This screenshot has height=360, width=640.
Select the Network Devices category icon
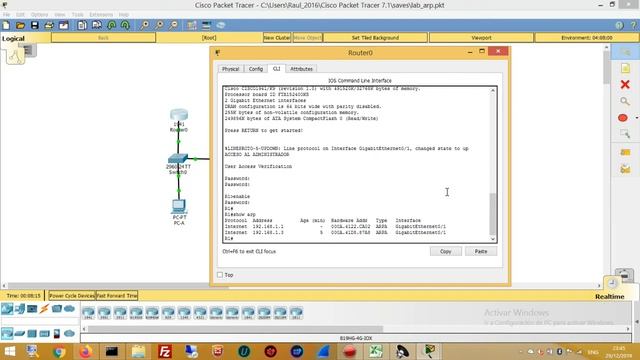pyautogui.click(x=7, y=309)
